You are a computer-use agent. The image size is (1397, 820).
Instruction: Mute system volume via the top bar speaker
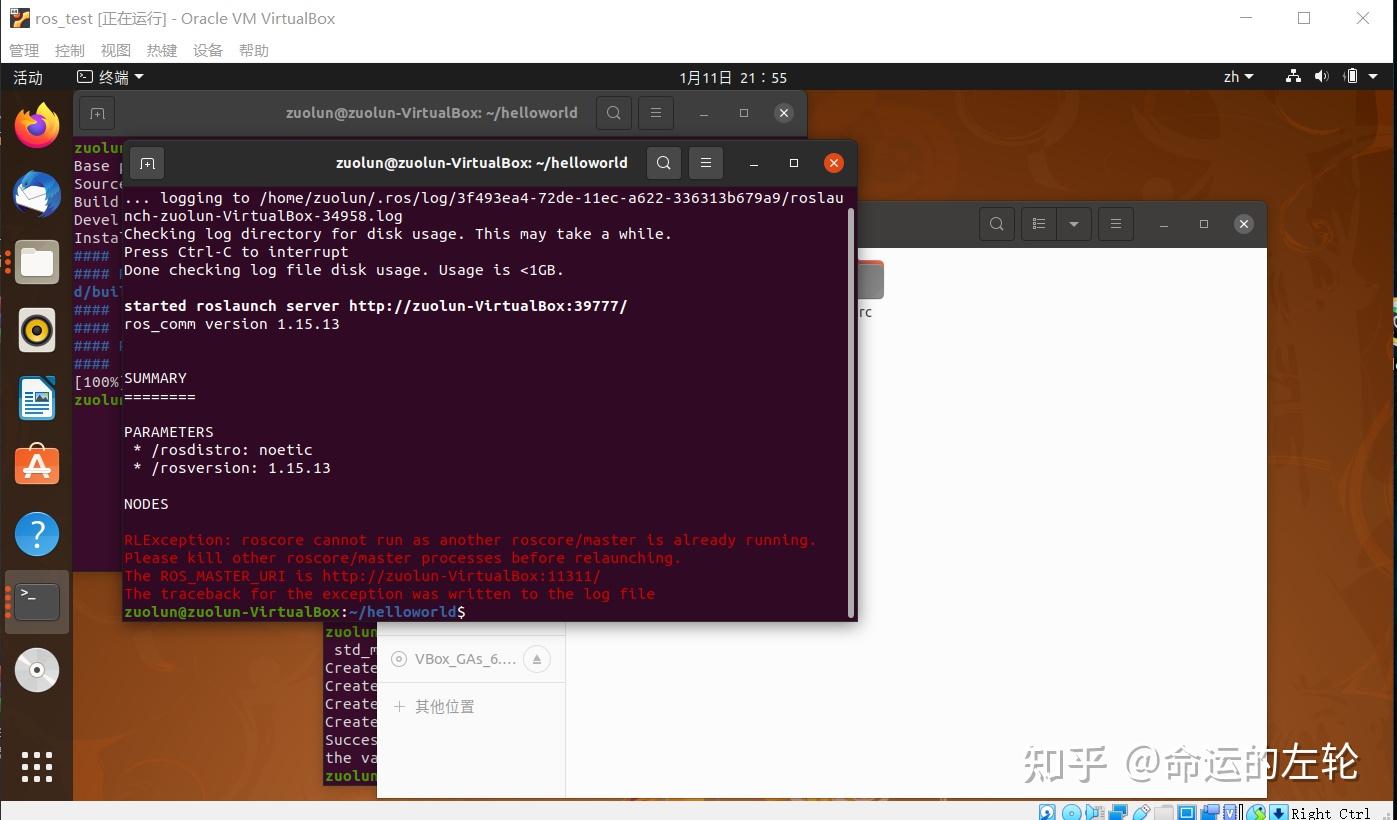click(x=1321, y=76)
